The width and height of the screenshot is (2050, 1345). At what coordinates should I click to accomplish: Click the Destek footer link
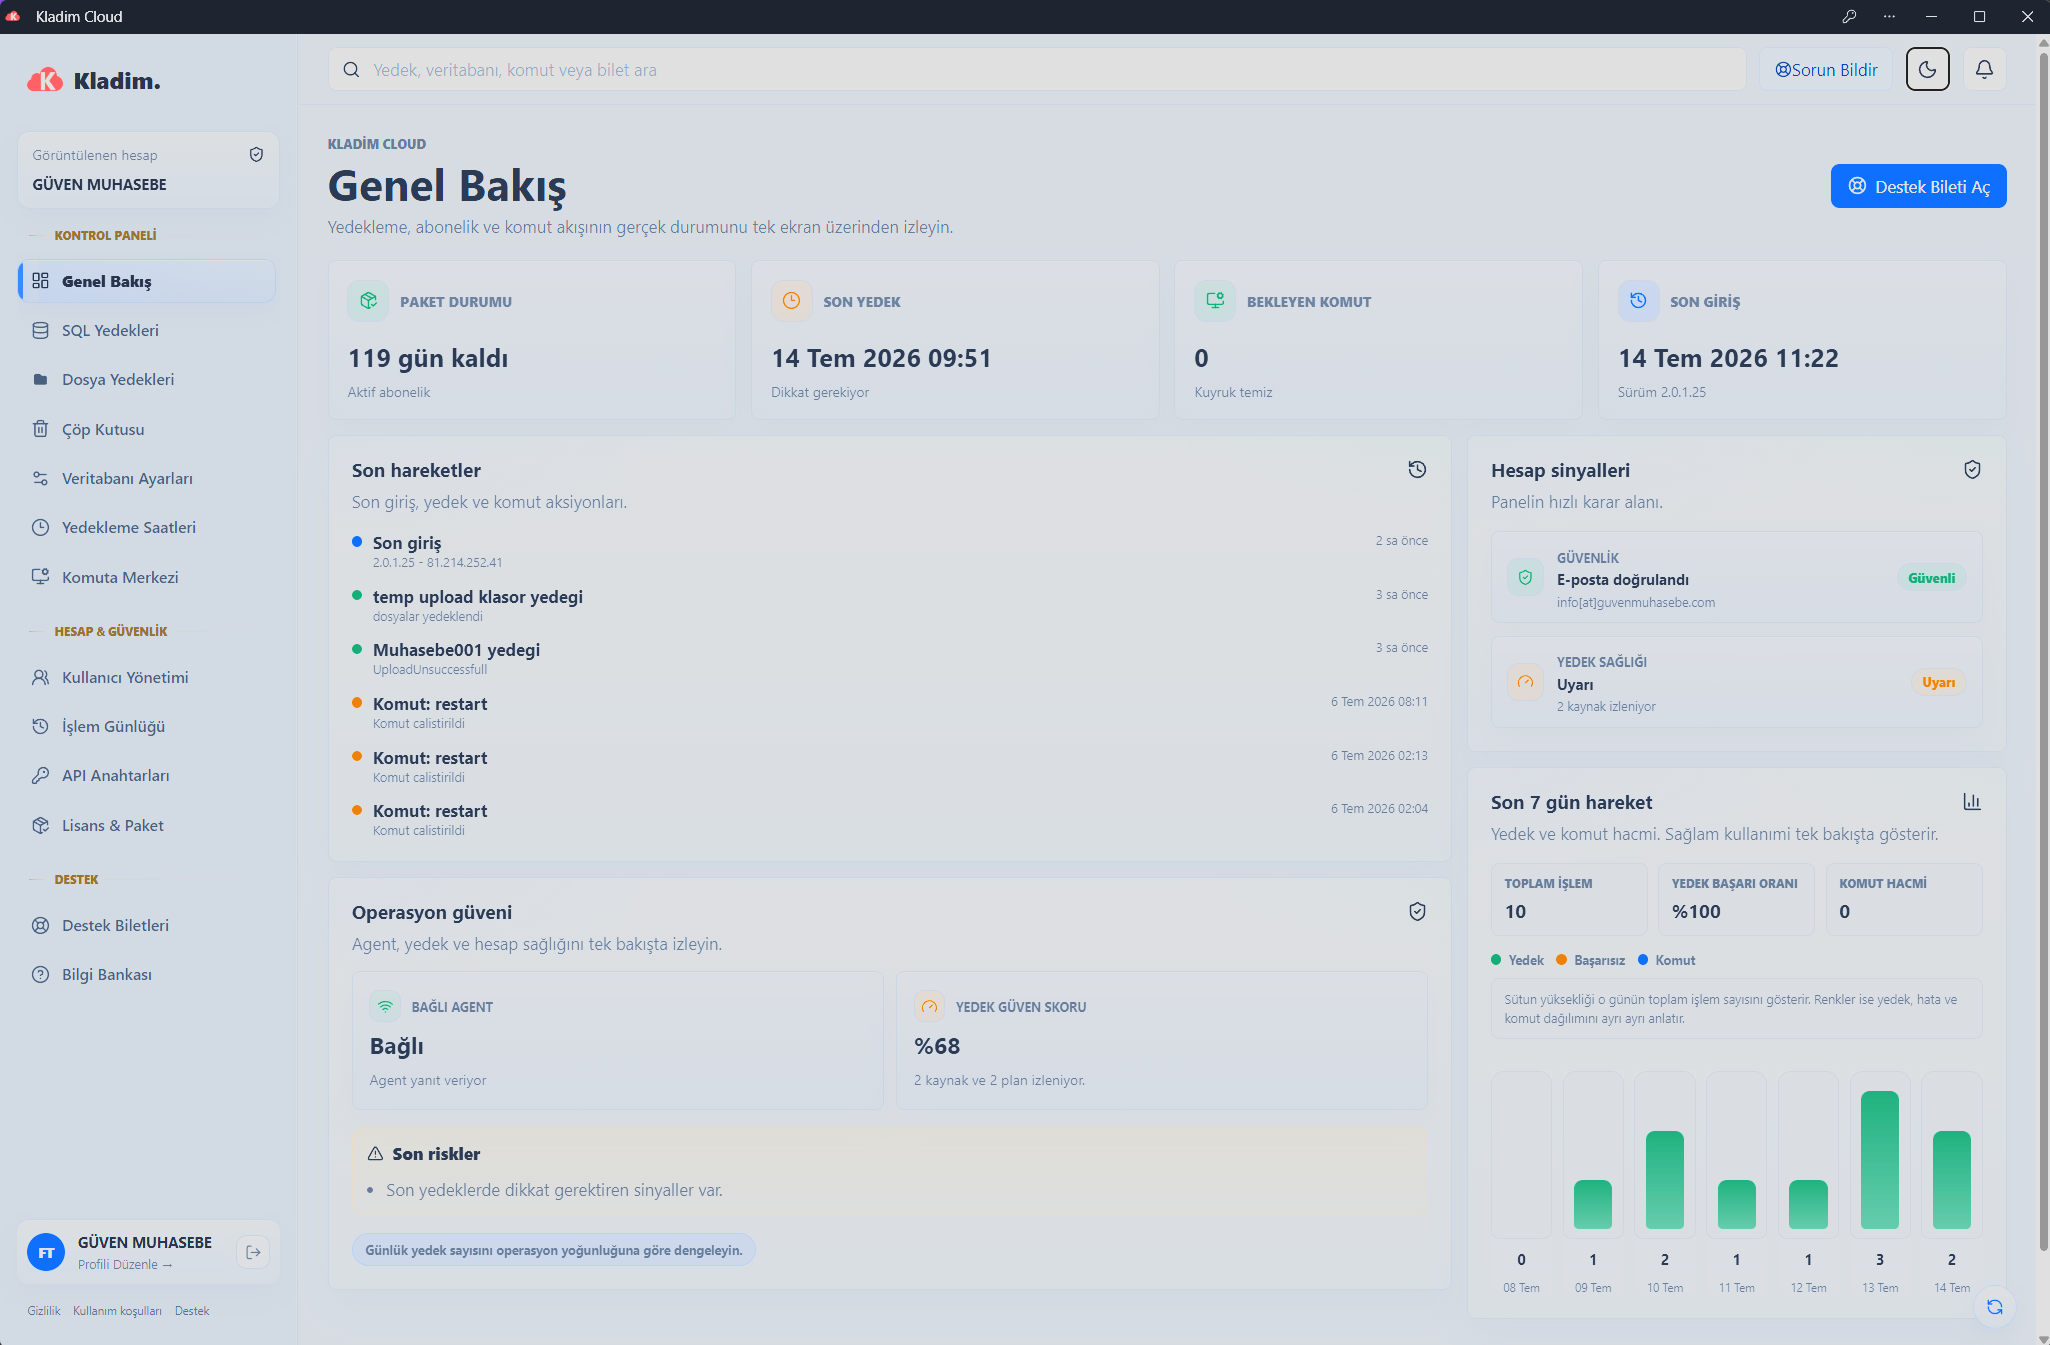[192, 1311]
